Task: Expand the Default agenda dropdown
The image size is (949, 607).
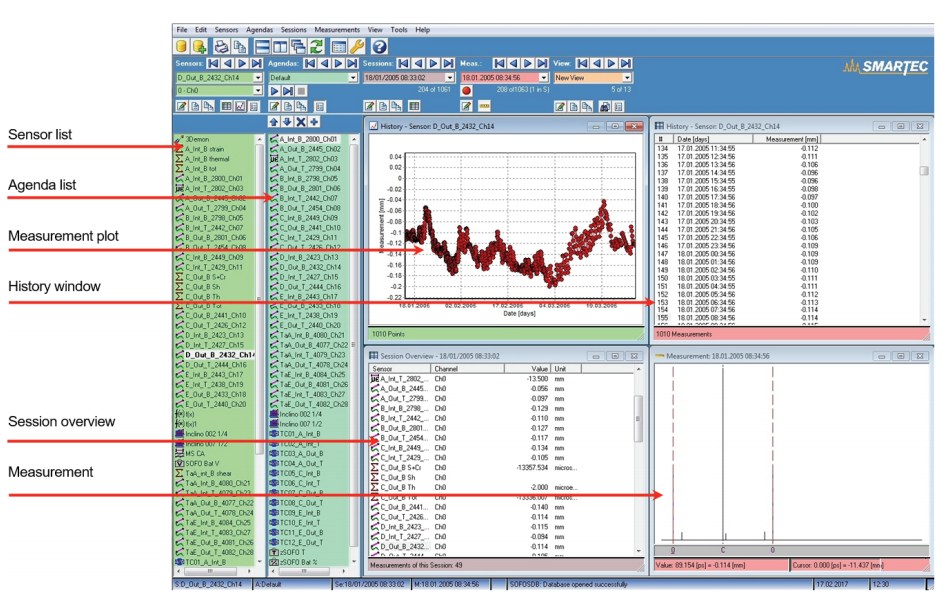Action: pyautogui.click(x=353, y=77)
